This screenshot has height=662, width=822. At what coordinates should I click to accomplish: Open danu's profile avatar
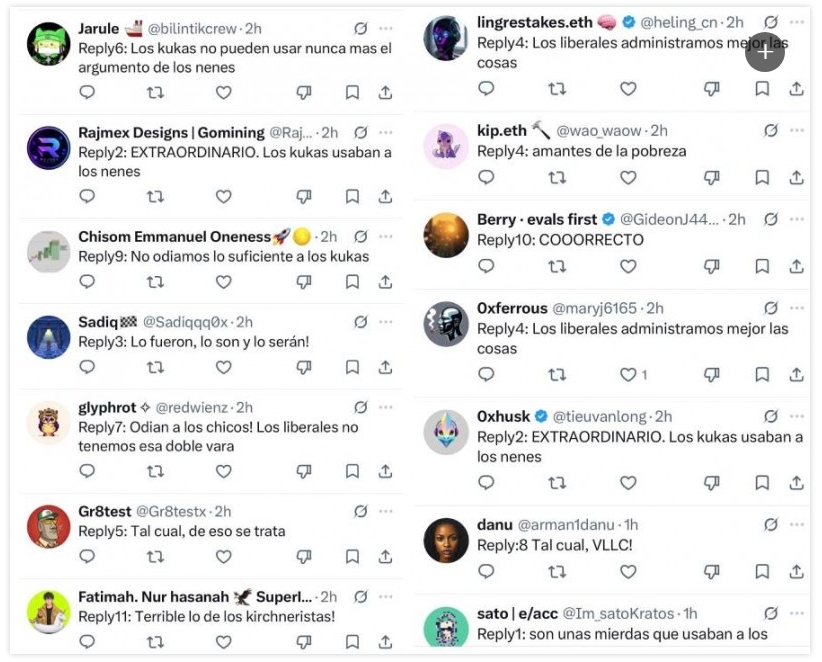pyautogui.click(x=446, y=540)
